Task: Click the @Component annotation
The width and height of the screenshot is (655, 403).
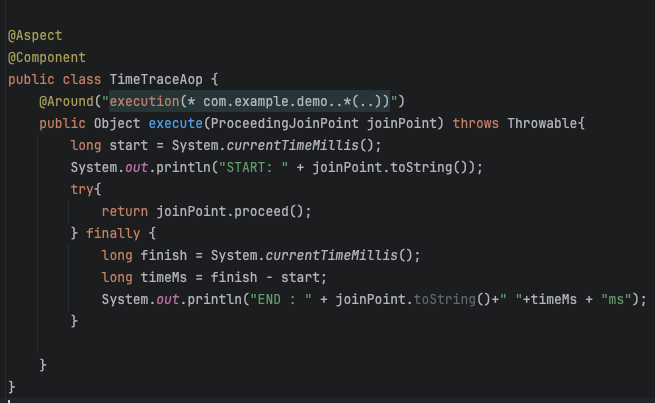Action: coord(47,58)
